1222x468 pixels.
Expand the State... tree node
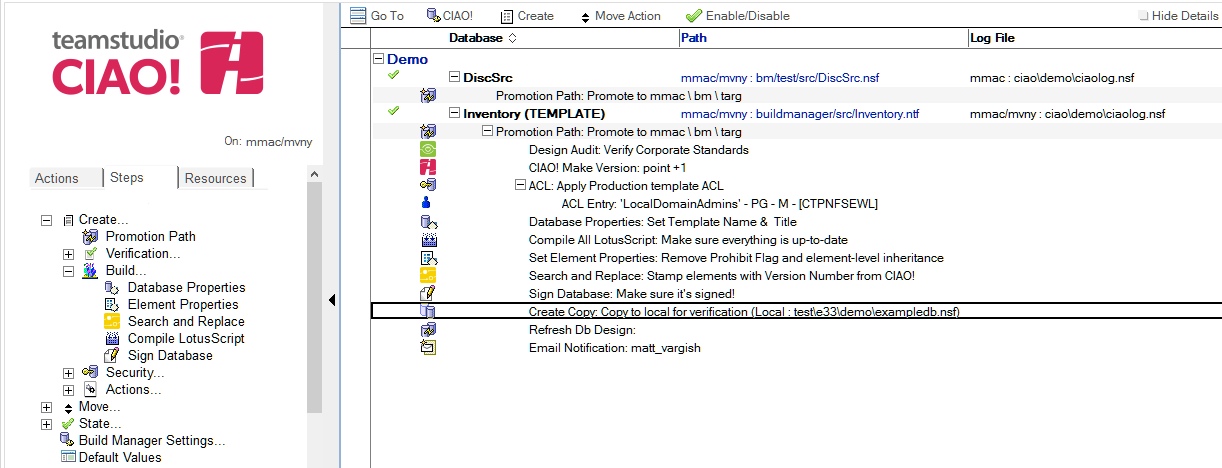tap(46, 424)
